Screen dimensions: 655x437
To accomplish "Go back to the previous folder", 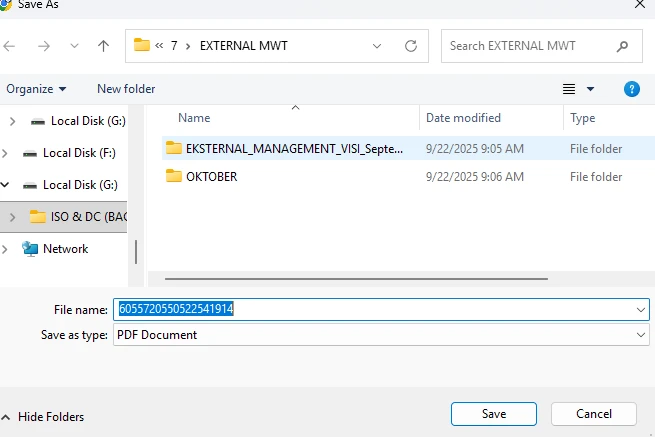I will 9,46.
